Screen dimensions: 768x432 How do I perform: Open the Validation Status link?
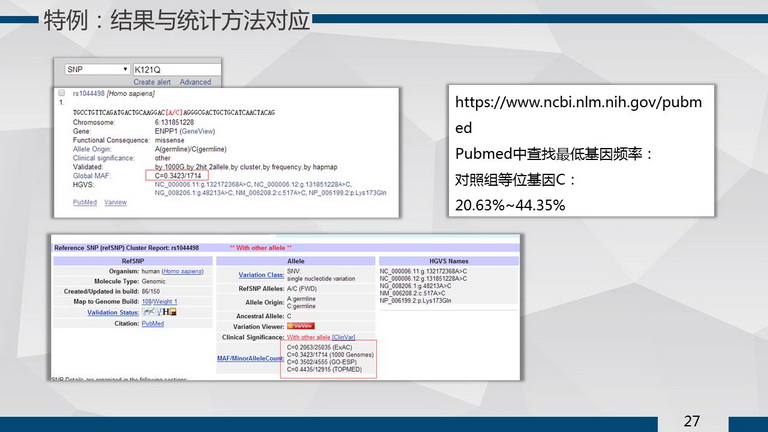point(113,312)
